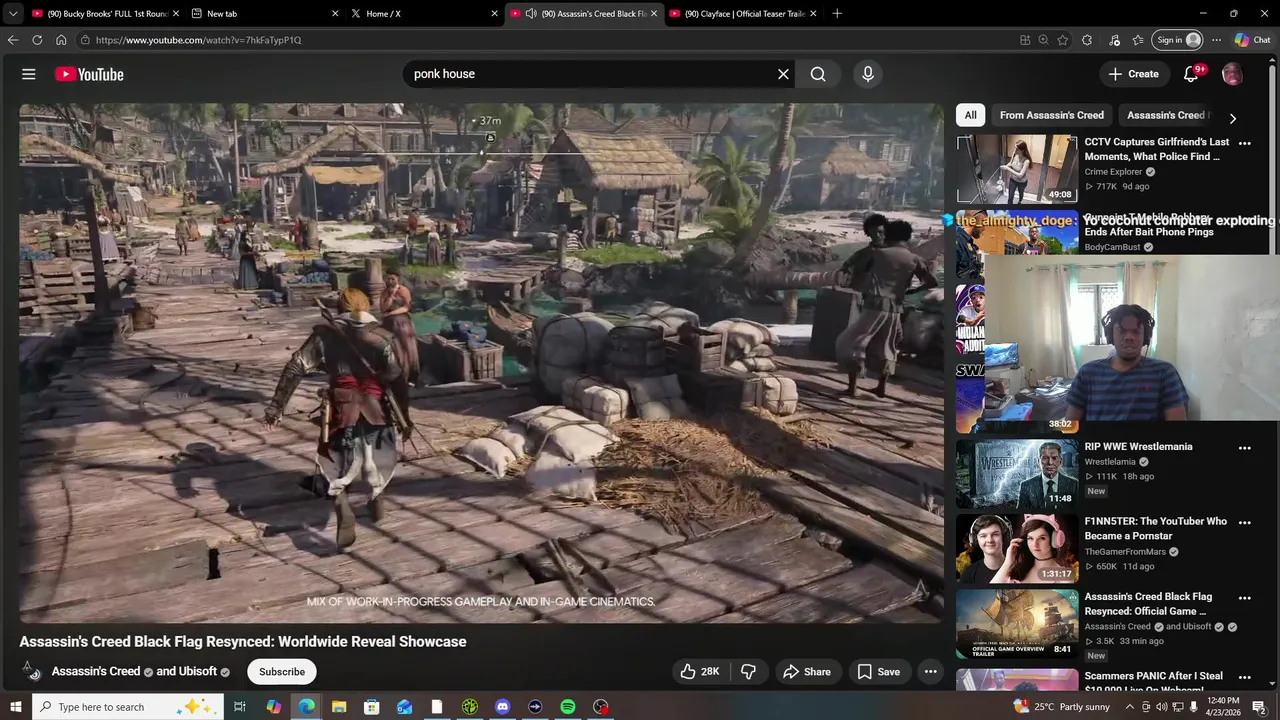Reload the page
Image resolution: width=1280 pixels, height=720 pixels.
(x=37, y=40)
